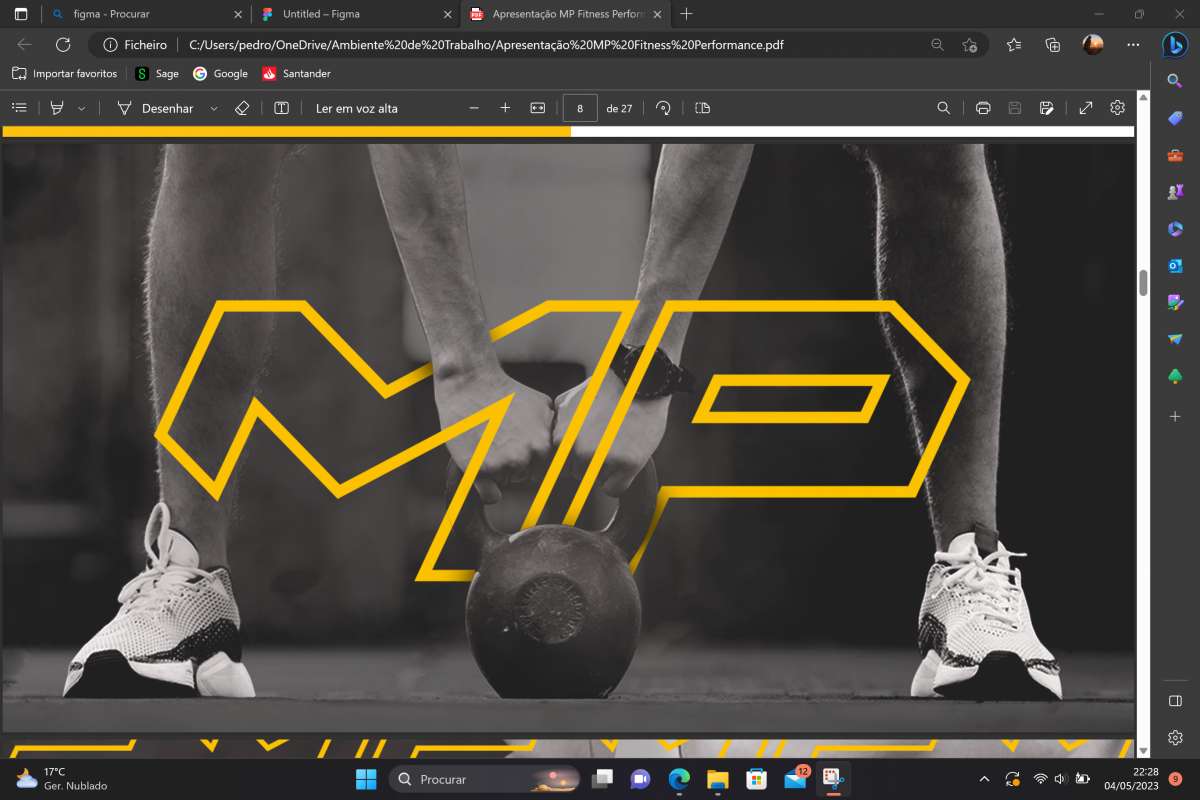Open the tab actions menu
The height and width of the screenshot is (800, 1200).
coord(21,14)
